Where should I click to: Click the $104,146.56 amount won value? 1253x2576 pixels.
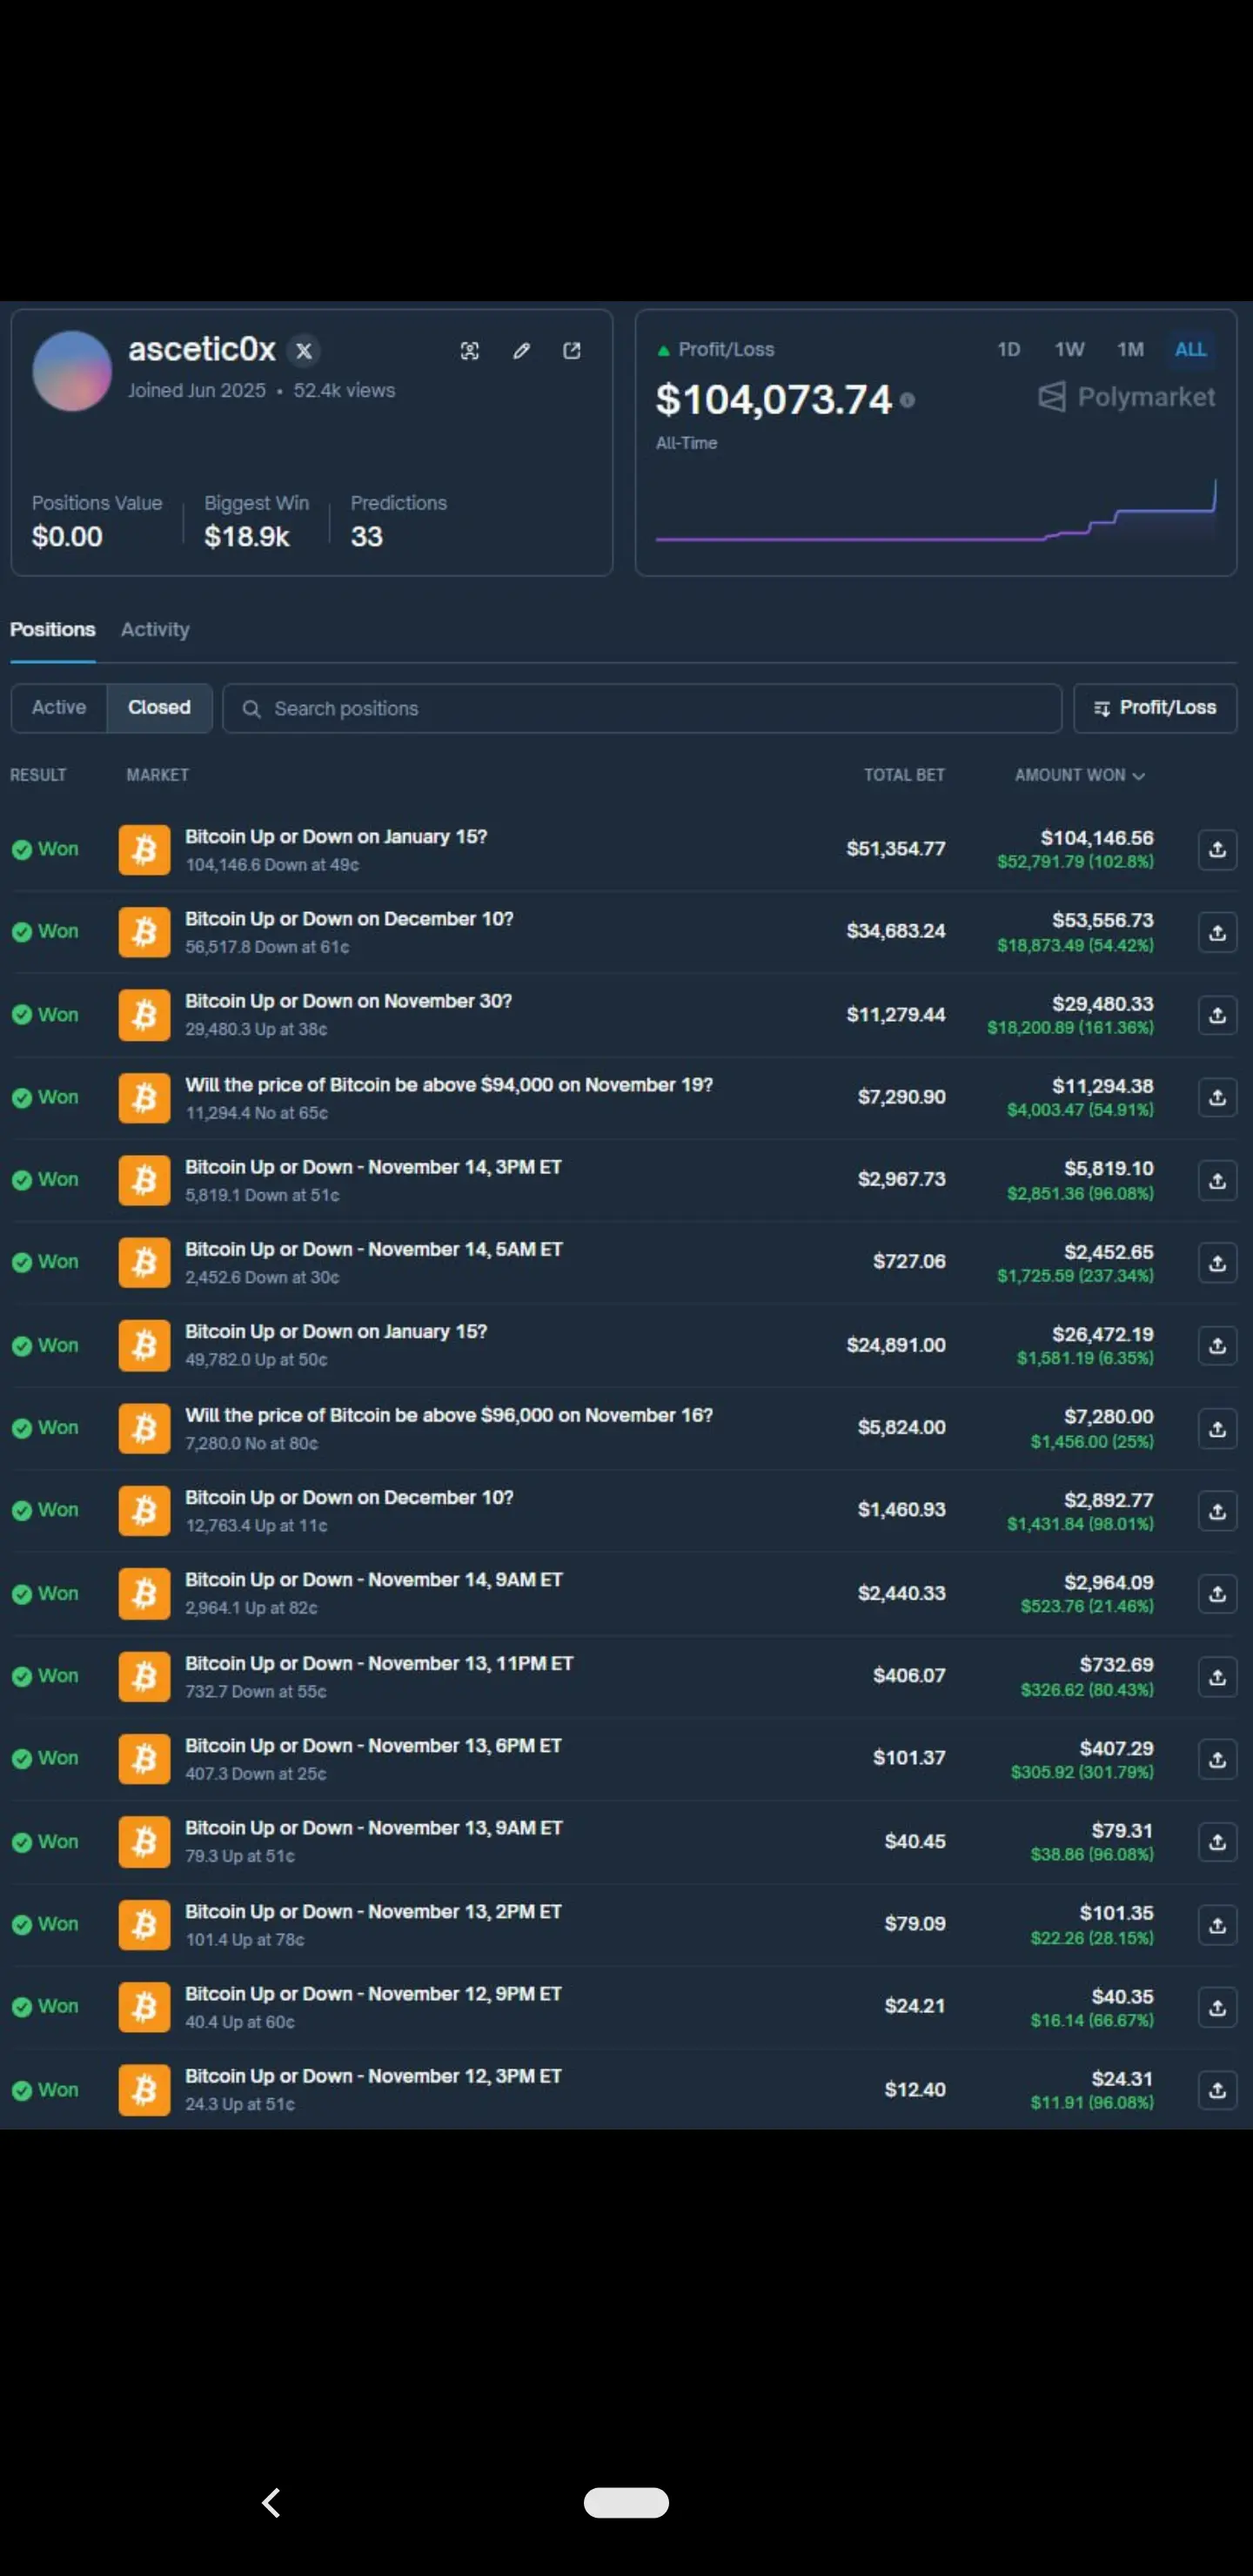pos(1096,838)
